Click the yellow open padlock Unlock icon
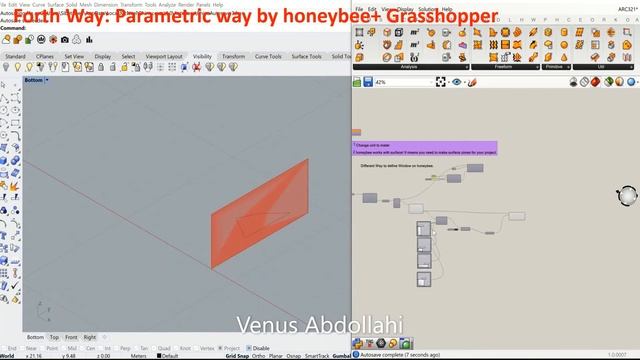Viewport: 640px width, 360px height. click(124, 67)
